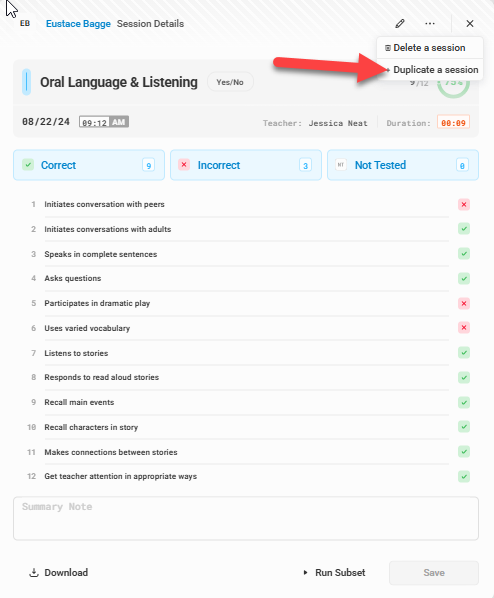Click the green check on Asks questions

pos(464,278)
